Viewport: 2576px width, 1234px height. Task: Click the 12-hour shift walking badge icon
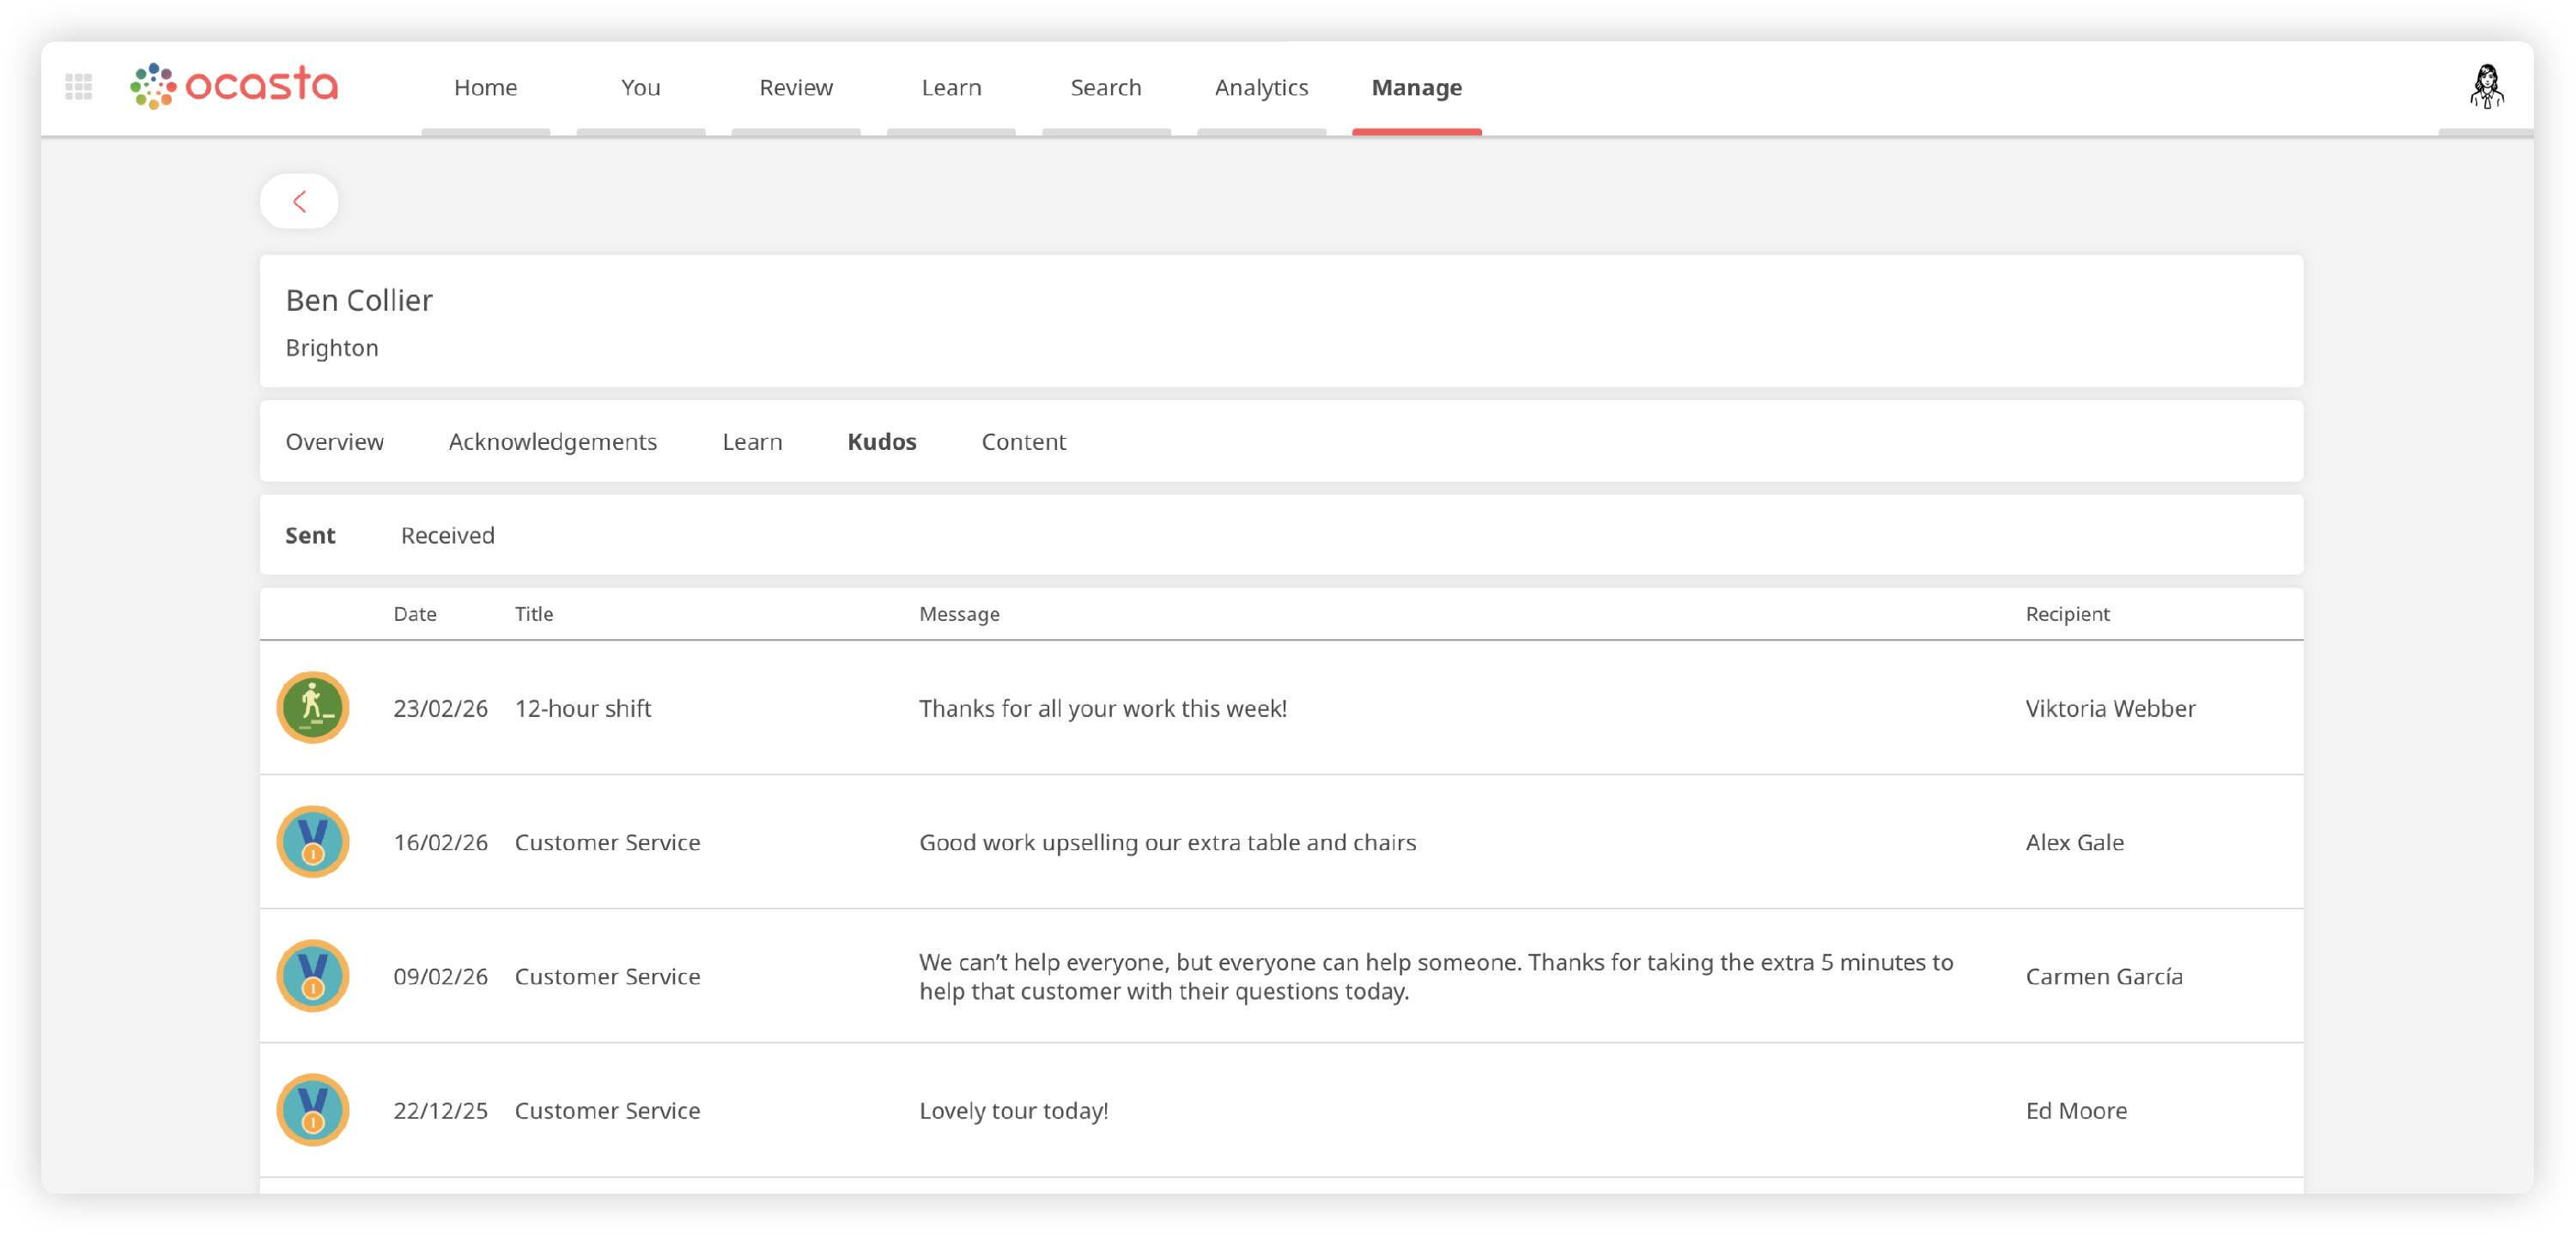313,708
